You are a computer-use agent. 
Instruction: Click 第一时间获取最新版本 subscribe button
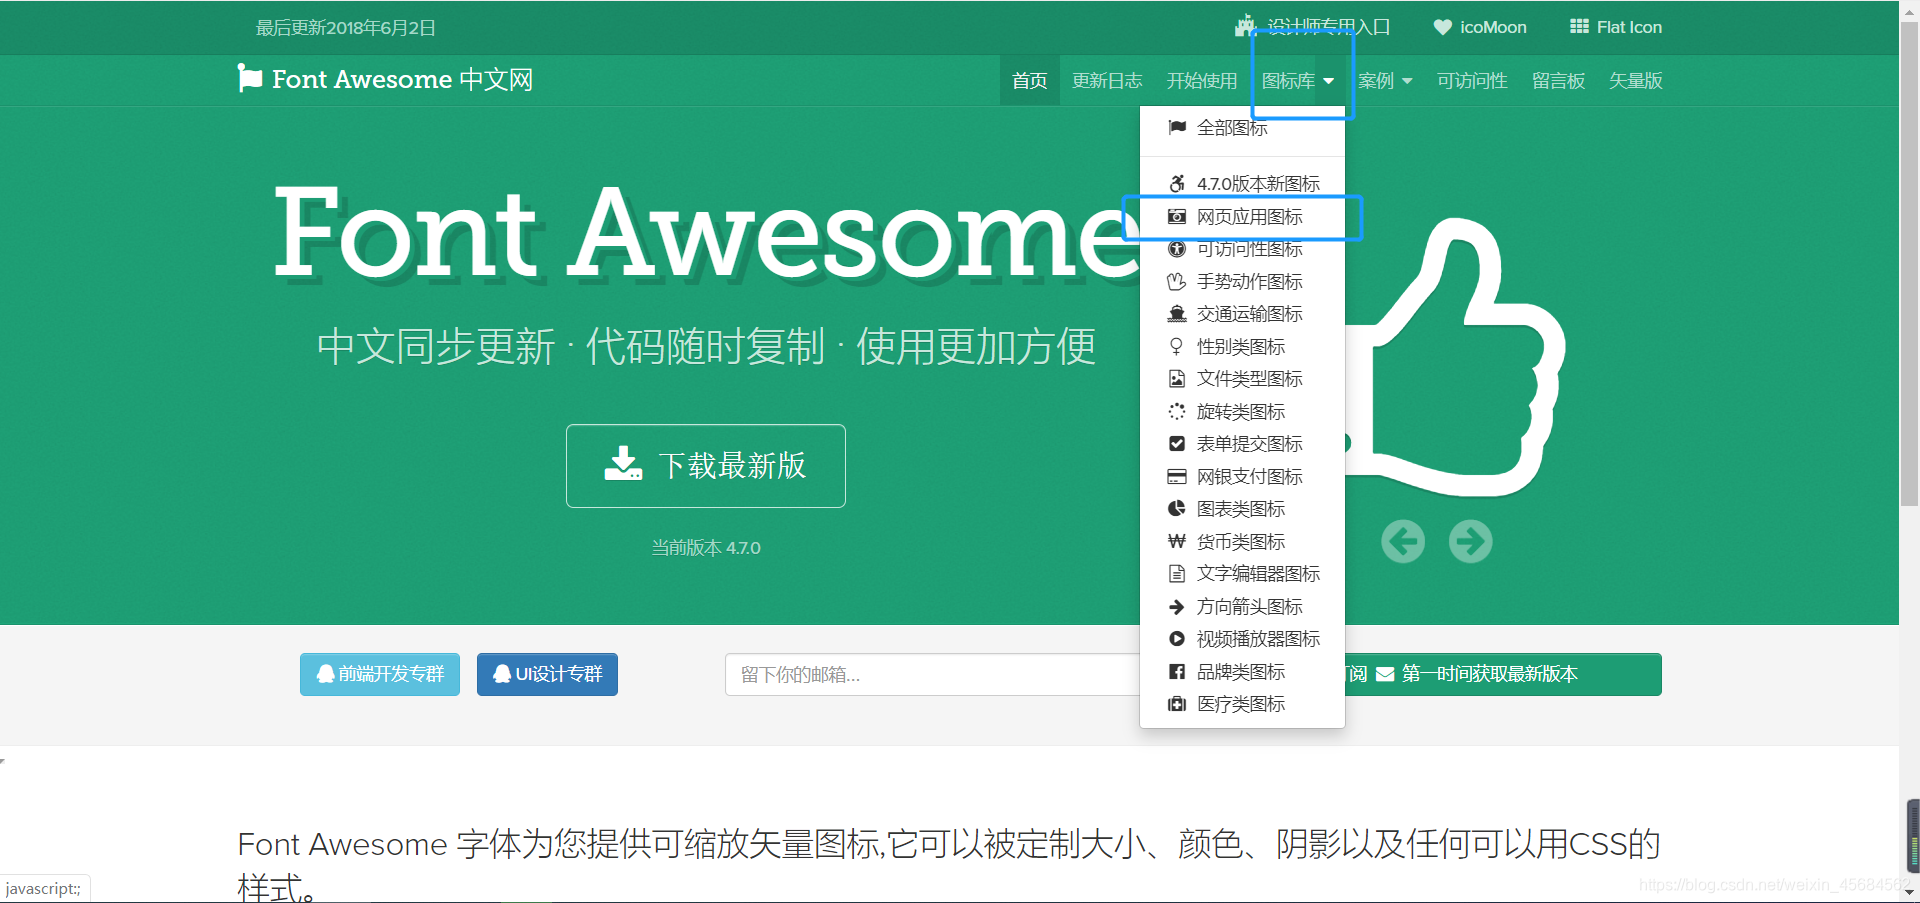[x=1503, y=674]
